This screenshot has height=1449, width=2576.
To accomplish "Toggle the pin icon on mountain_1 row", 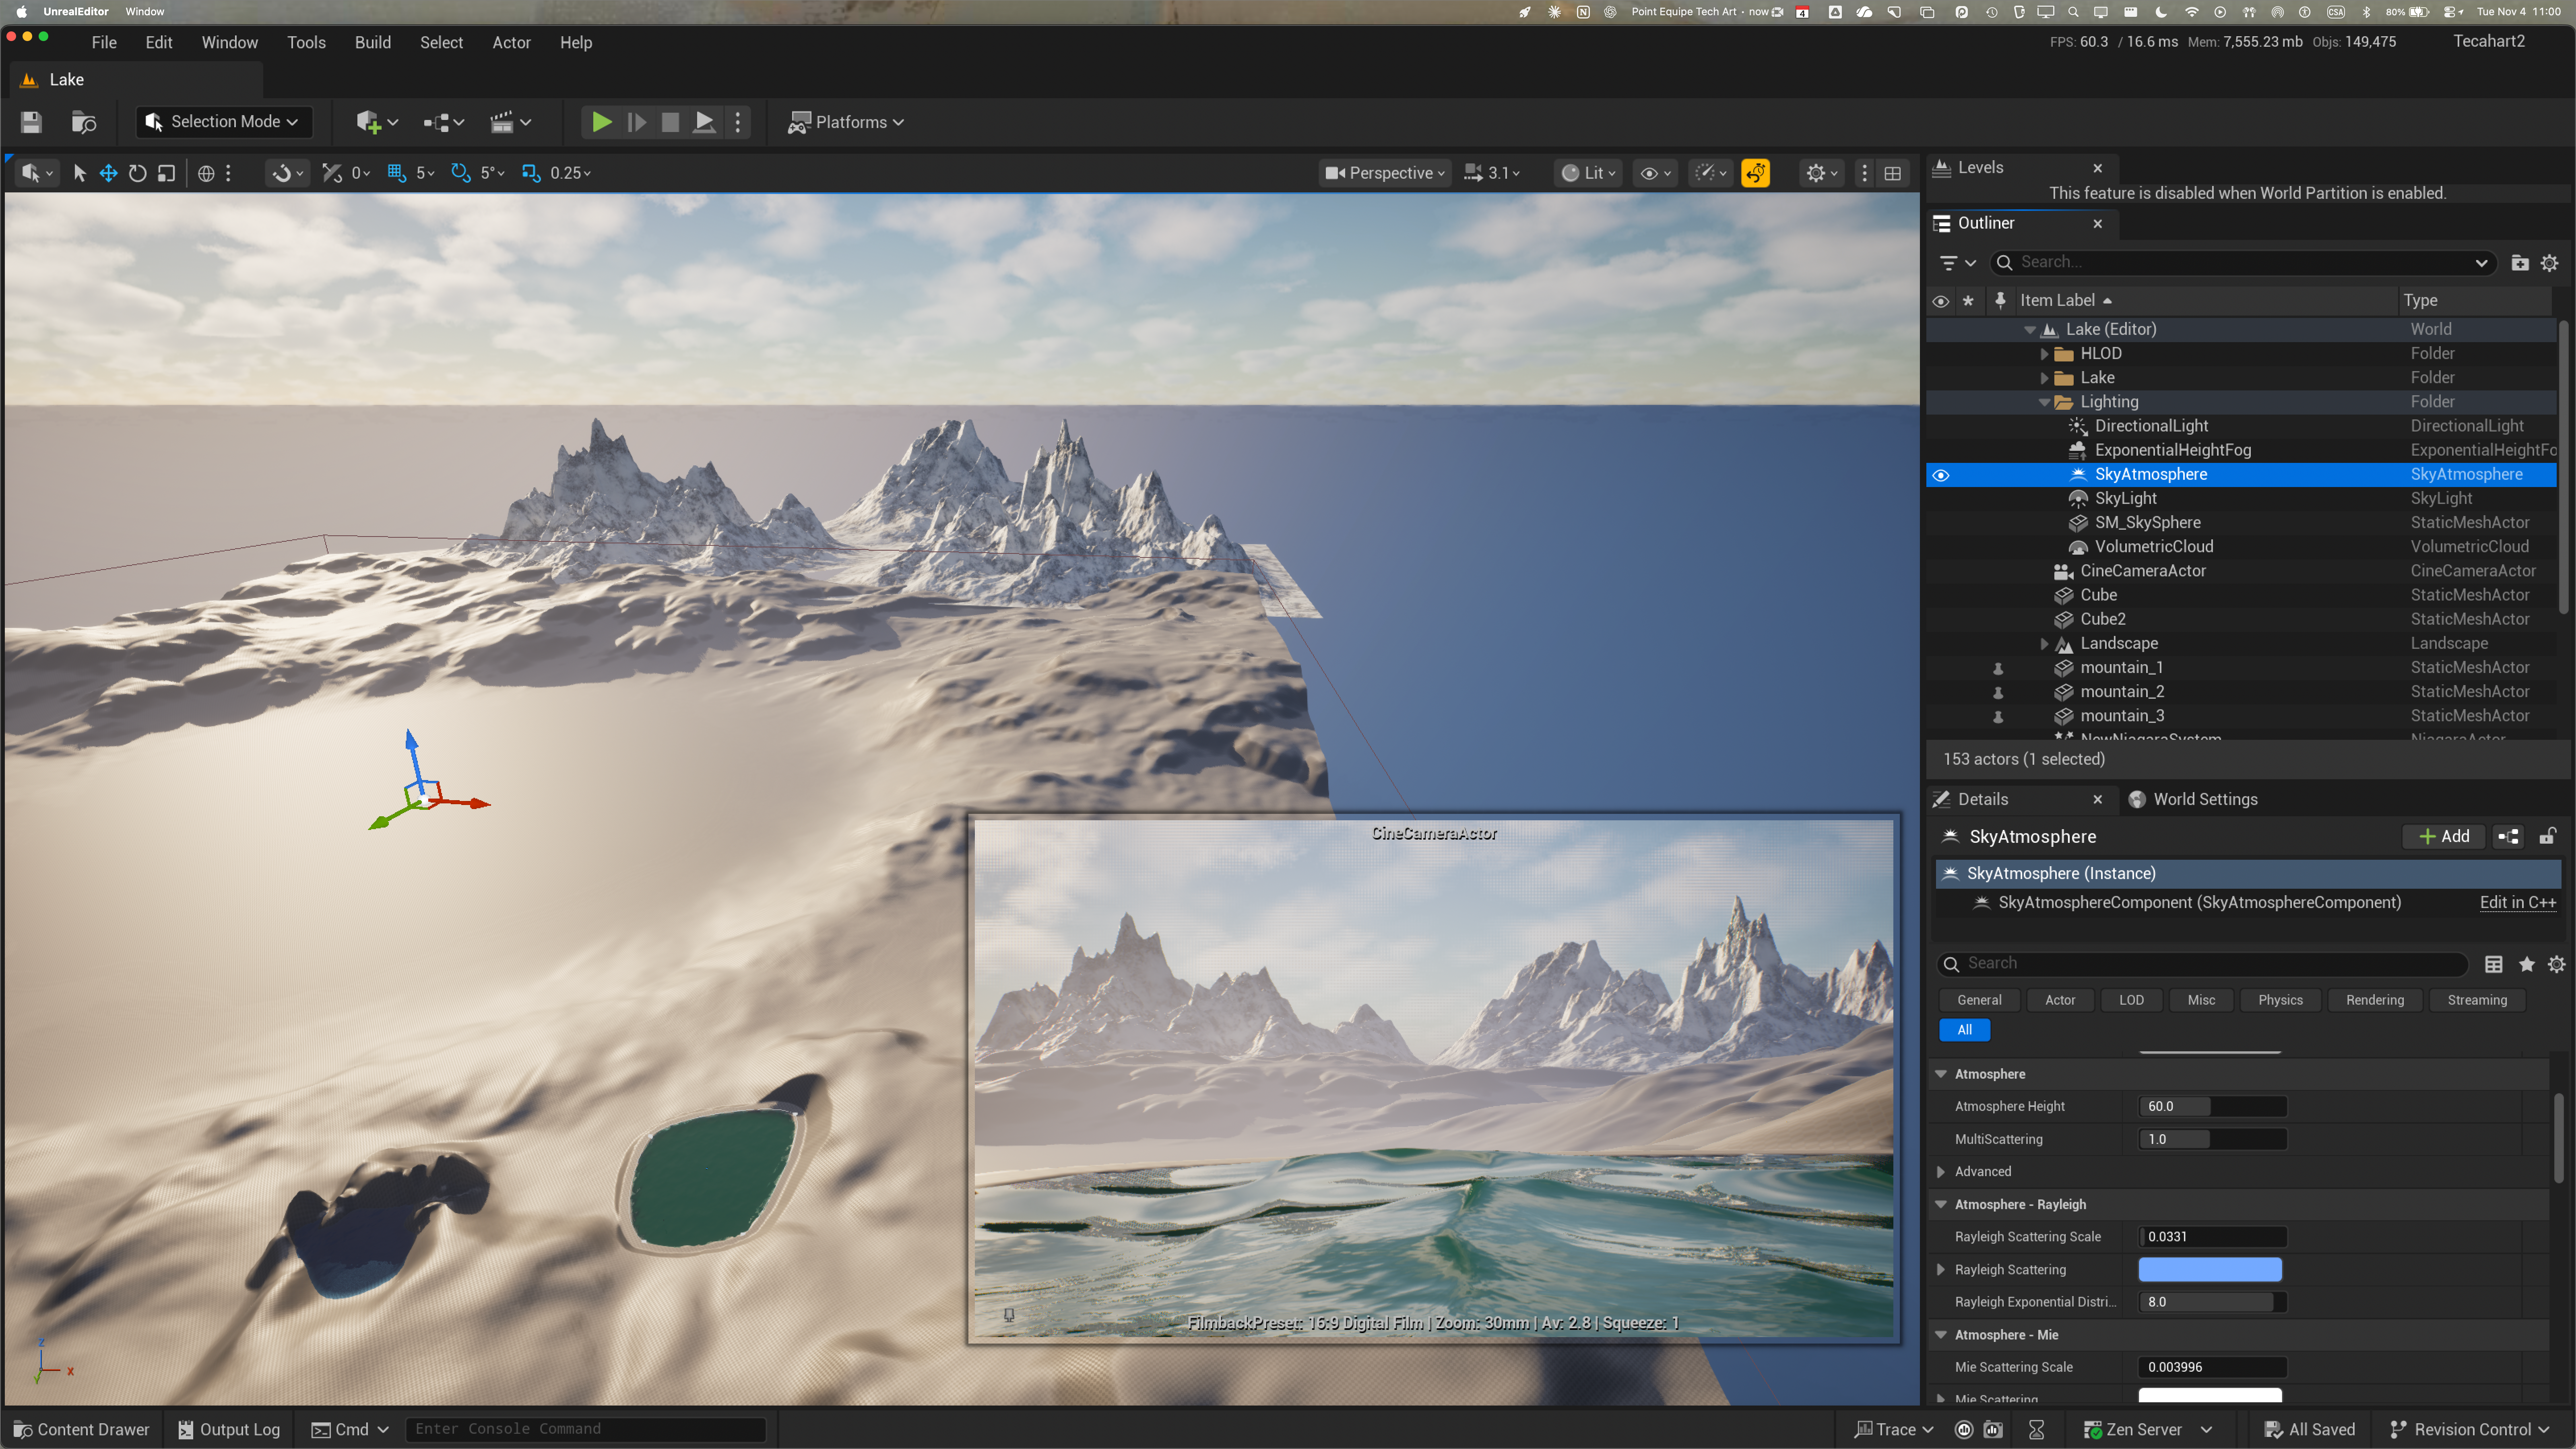I will click(1998, 668).
